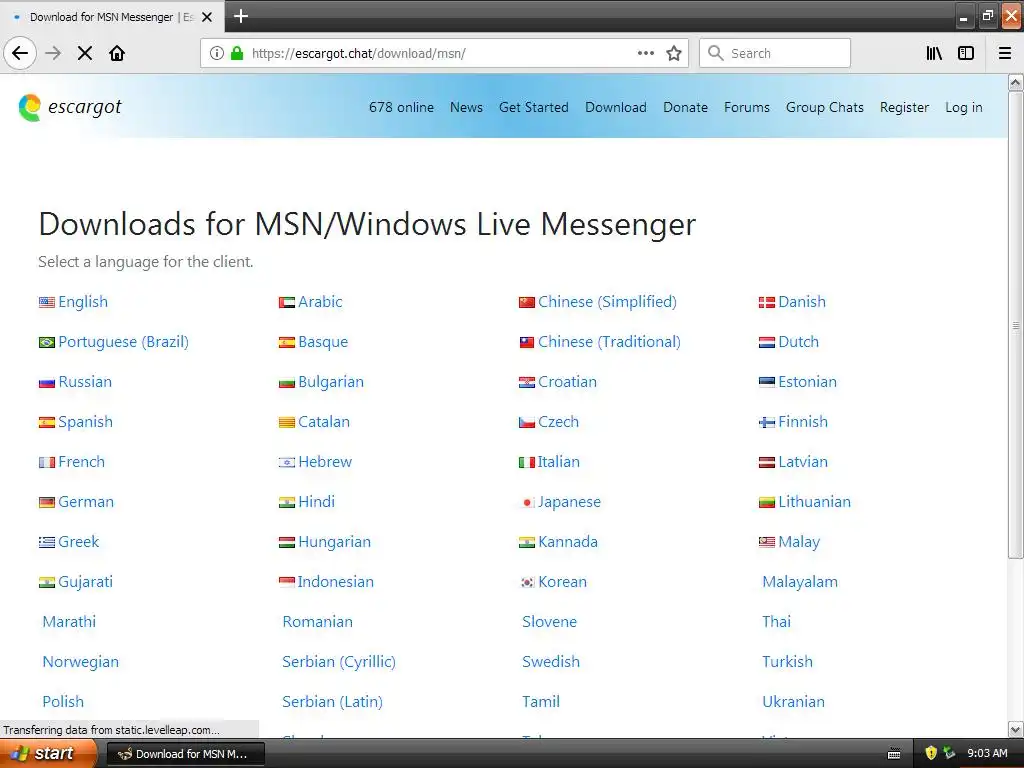Screen dimensions: 1024x768
Task: Open the Forums navigation link
Action: coord(746,107)
